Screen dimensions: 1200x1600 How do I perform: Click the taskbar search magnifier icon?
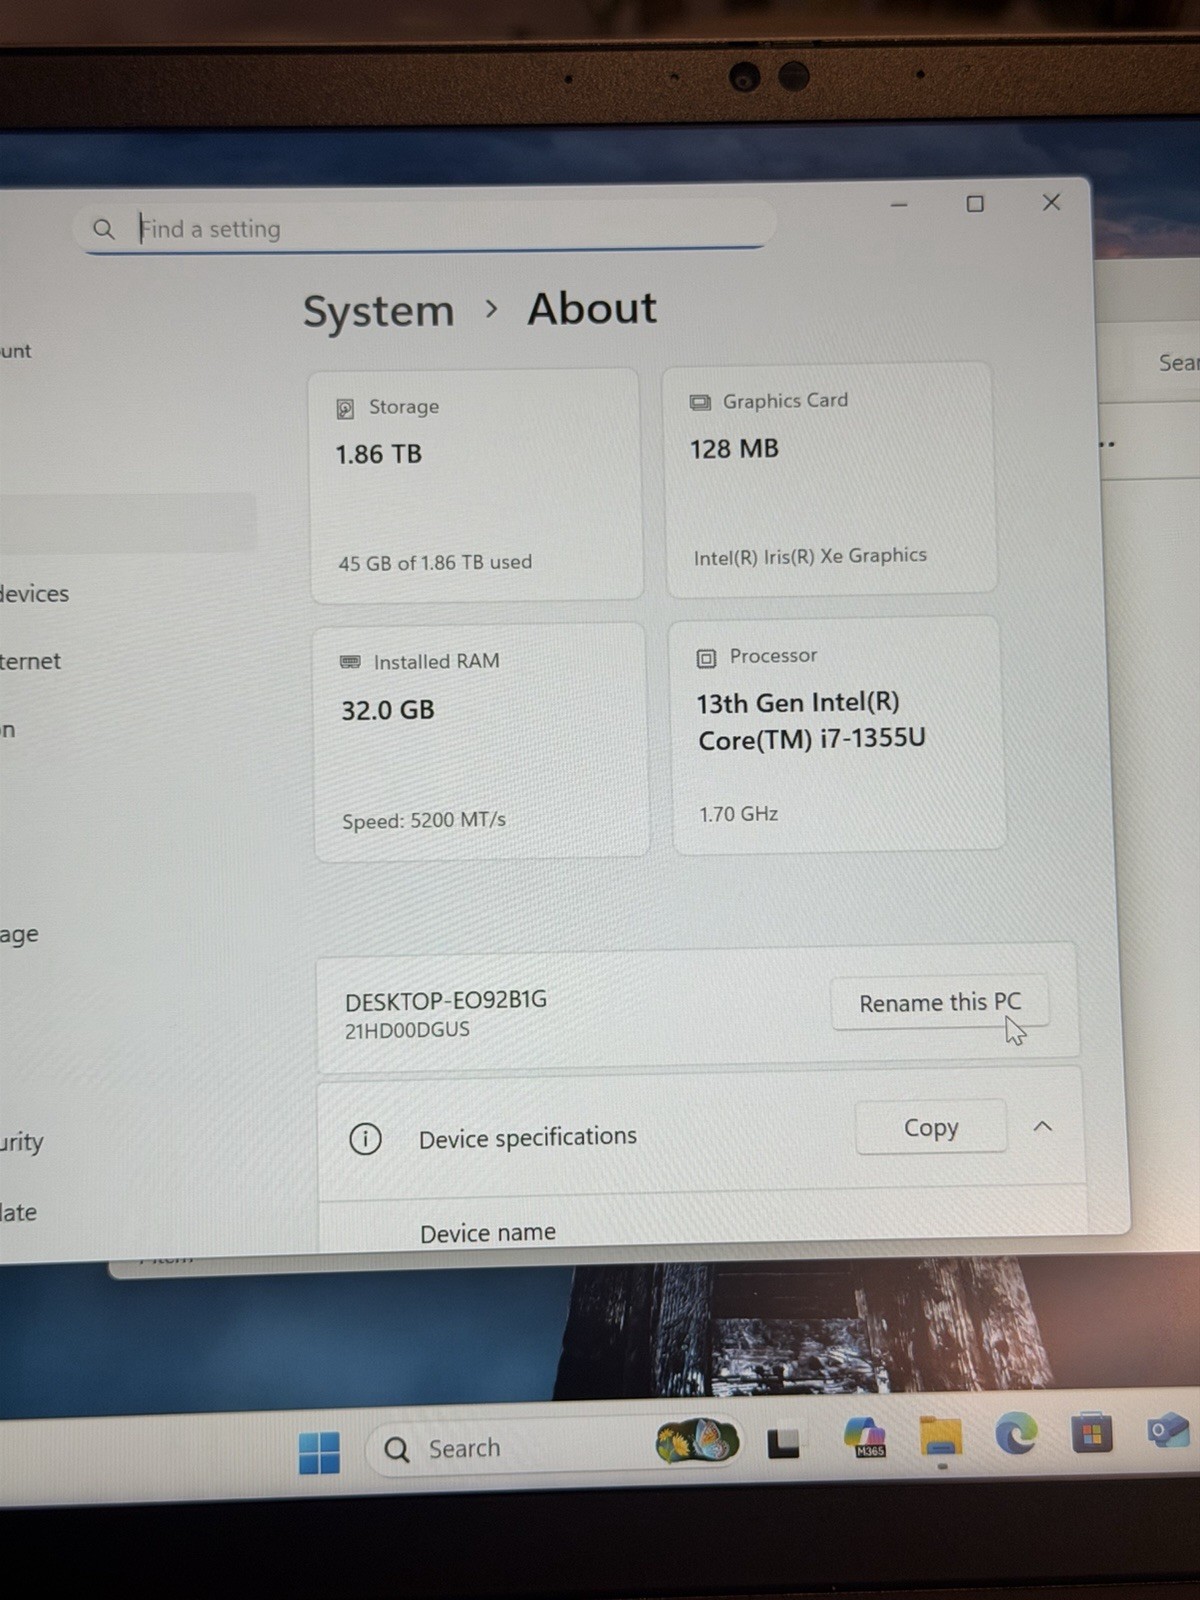tap(397, 1450)
